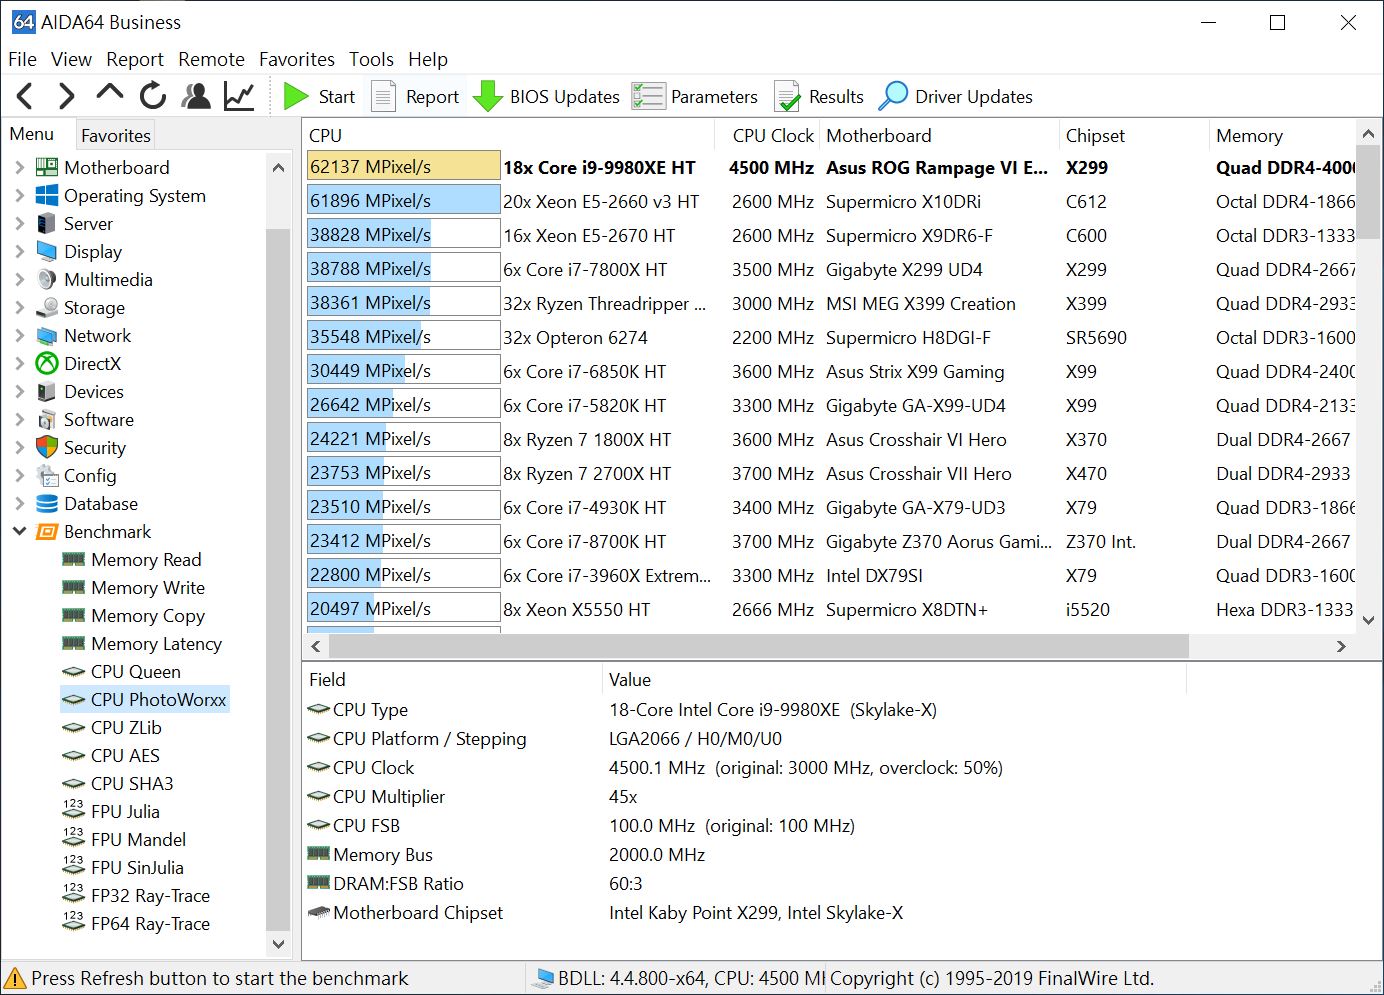Switch to the Favorites tab
The image size is (1384, 995).
click(x=116, y=135)
